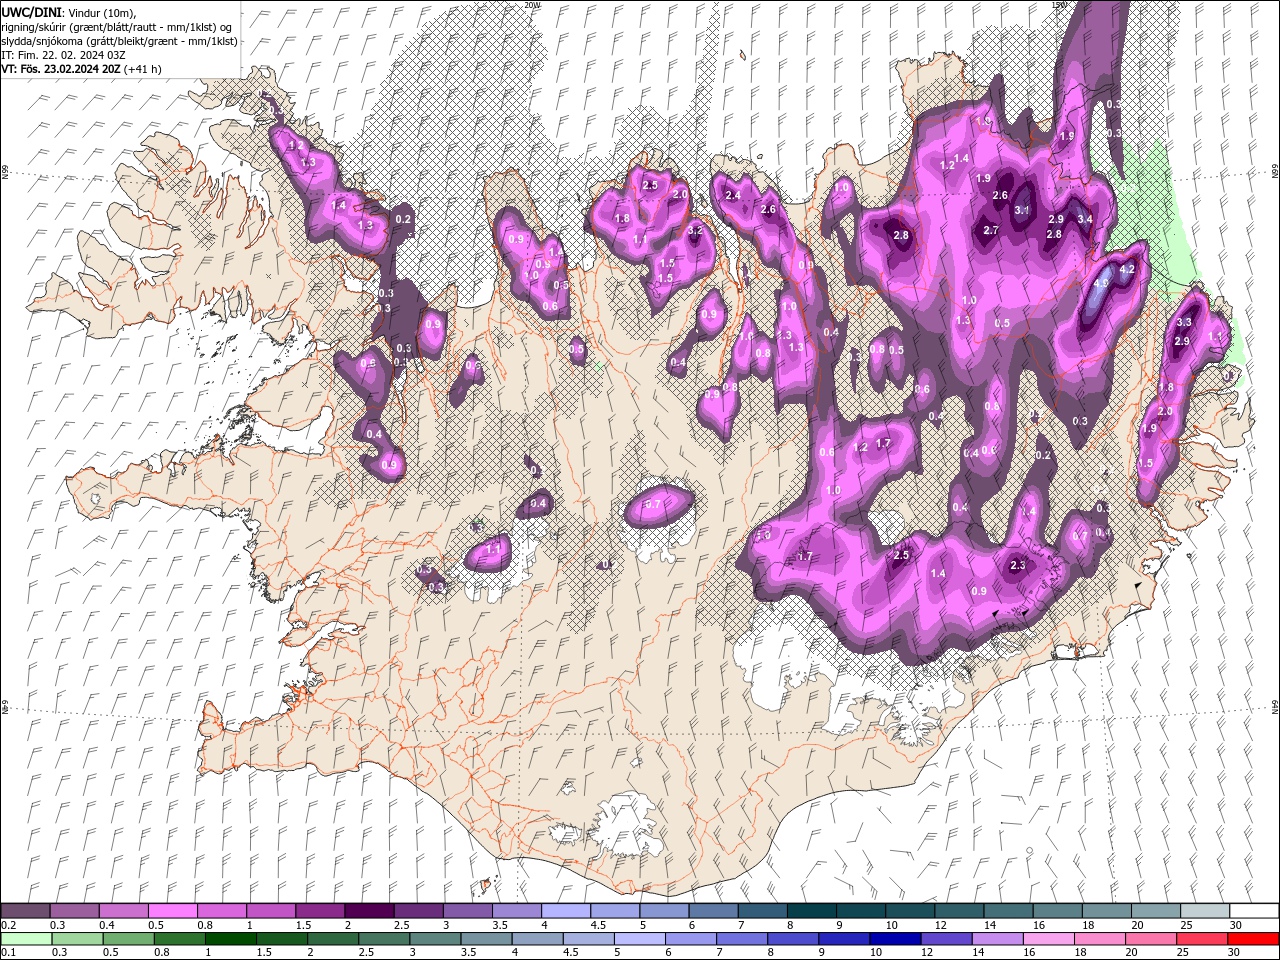Click the light pink 16–18 rain legend swatch
Viewport: 1280px width, 960px height.
point(1048,939)
